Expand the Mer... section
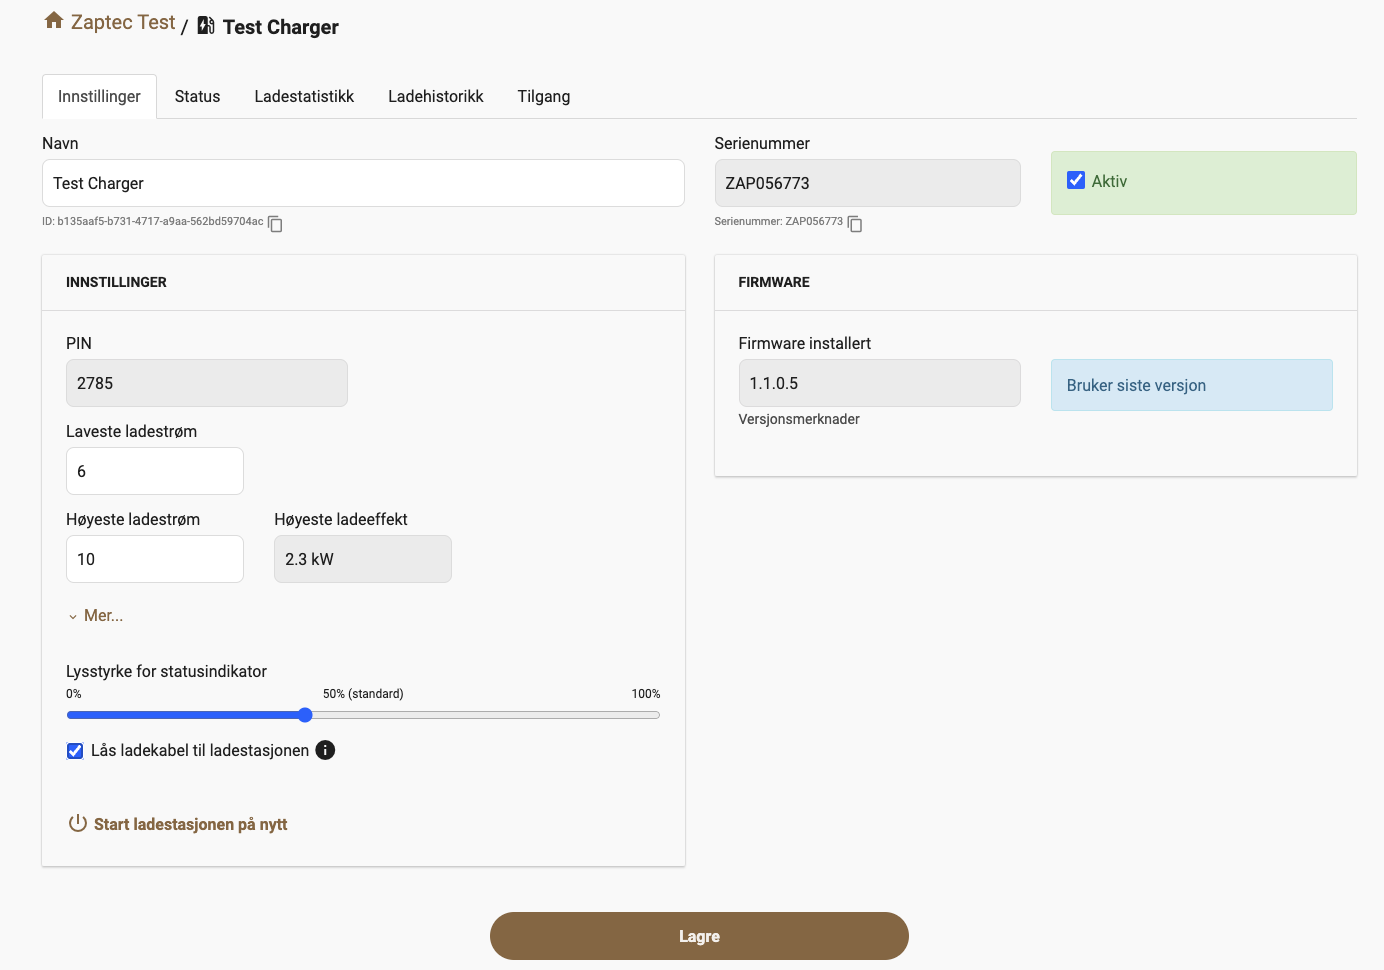1384x970 pixels. coord(96,616)
